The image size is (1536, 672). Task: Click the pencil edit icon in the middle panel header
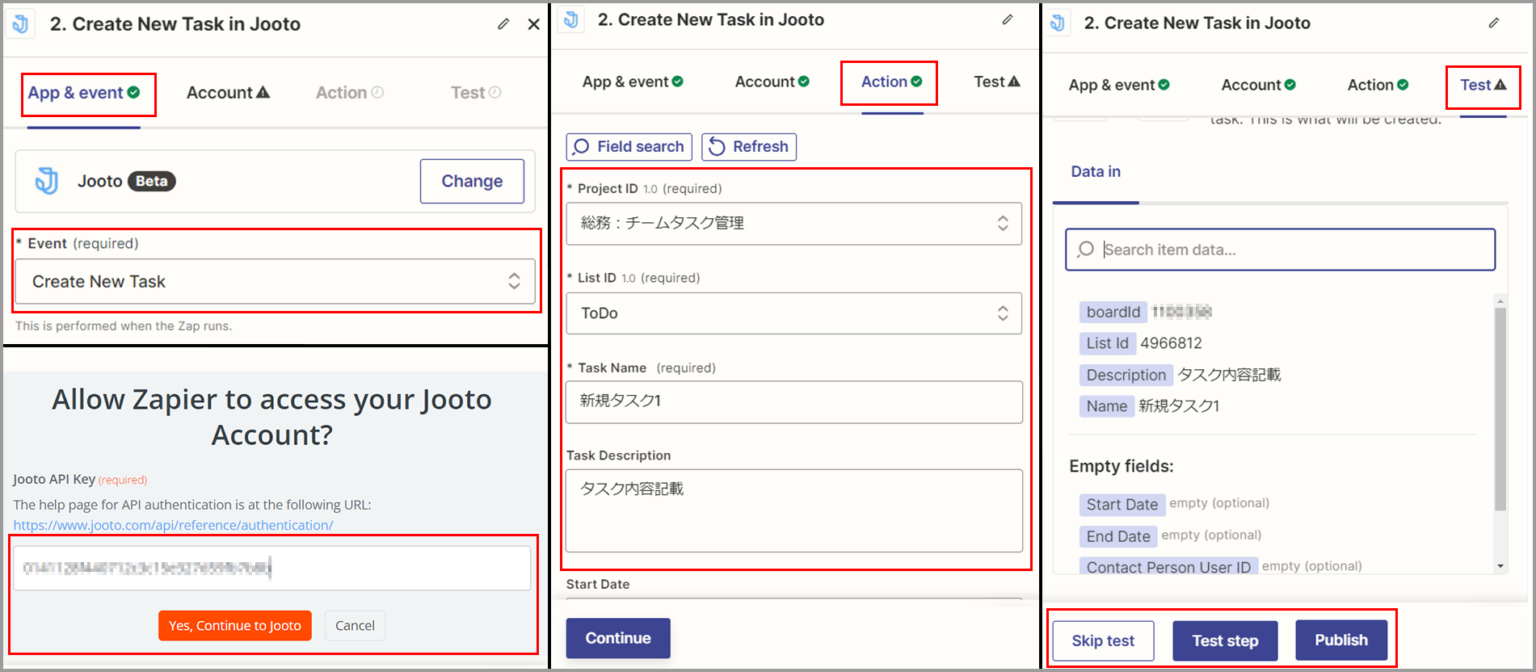(x=1007, y=20)
